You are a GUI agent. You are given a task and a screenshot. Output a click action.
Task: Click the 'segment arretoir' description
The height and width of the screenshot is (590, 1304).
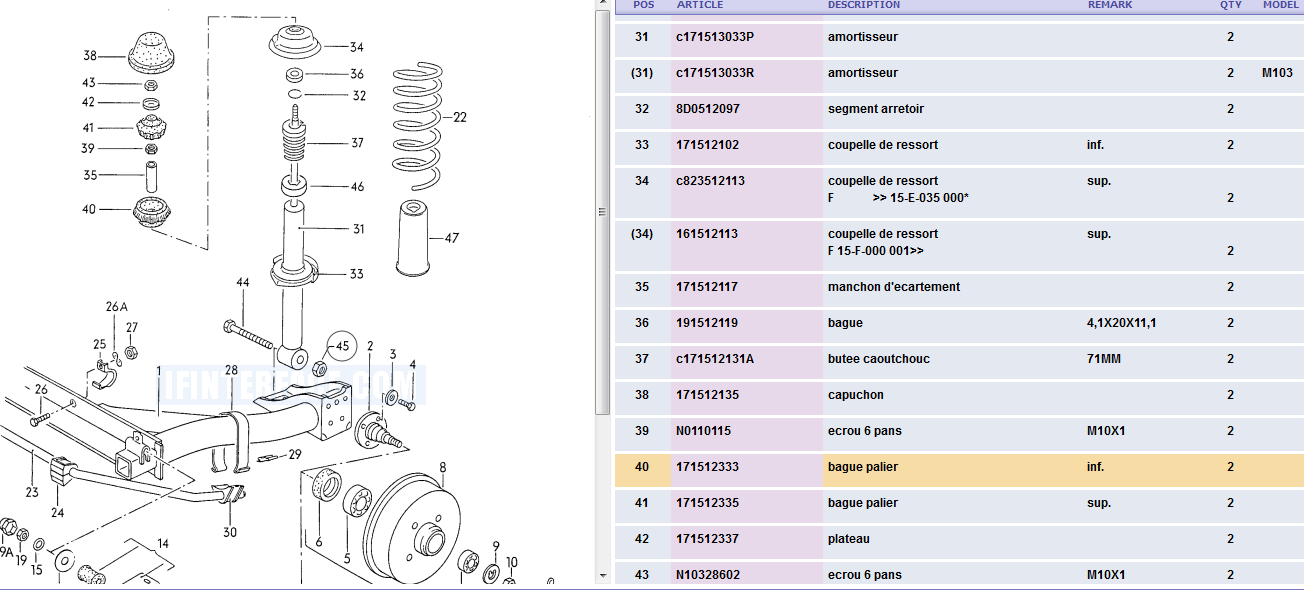(876, 109)
